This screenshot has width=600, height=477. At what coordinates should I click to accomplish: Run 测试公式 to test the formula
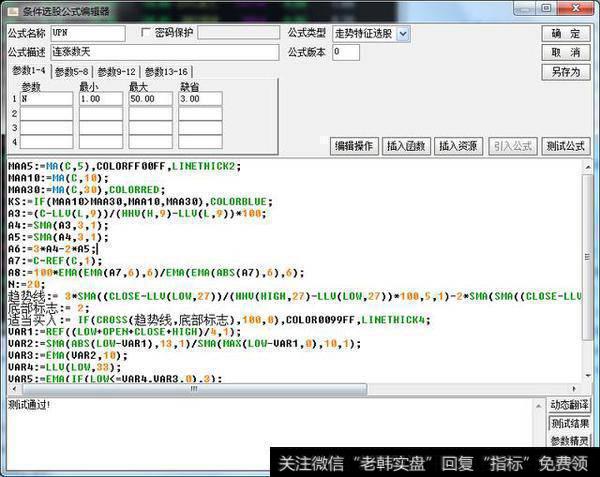(566, 146)
